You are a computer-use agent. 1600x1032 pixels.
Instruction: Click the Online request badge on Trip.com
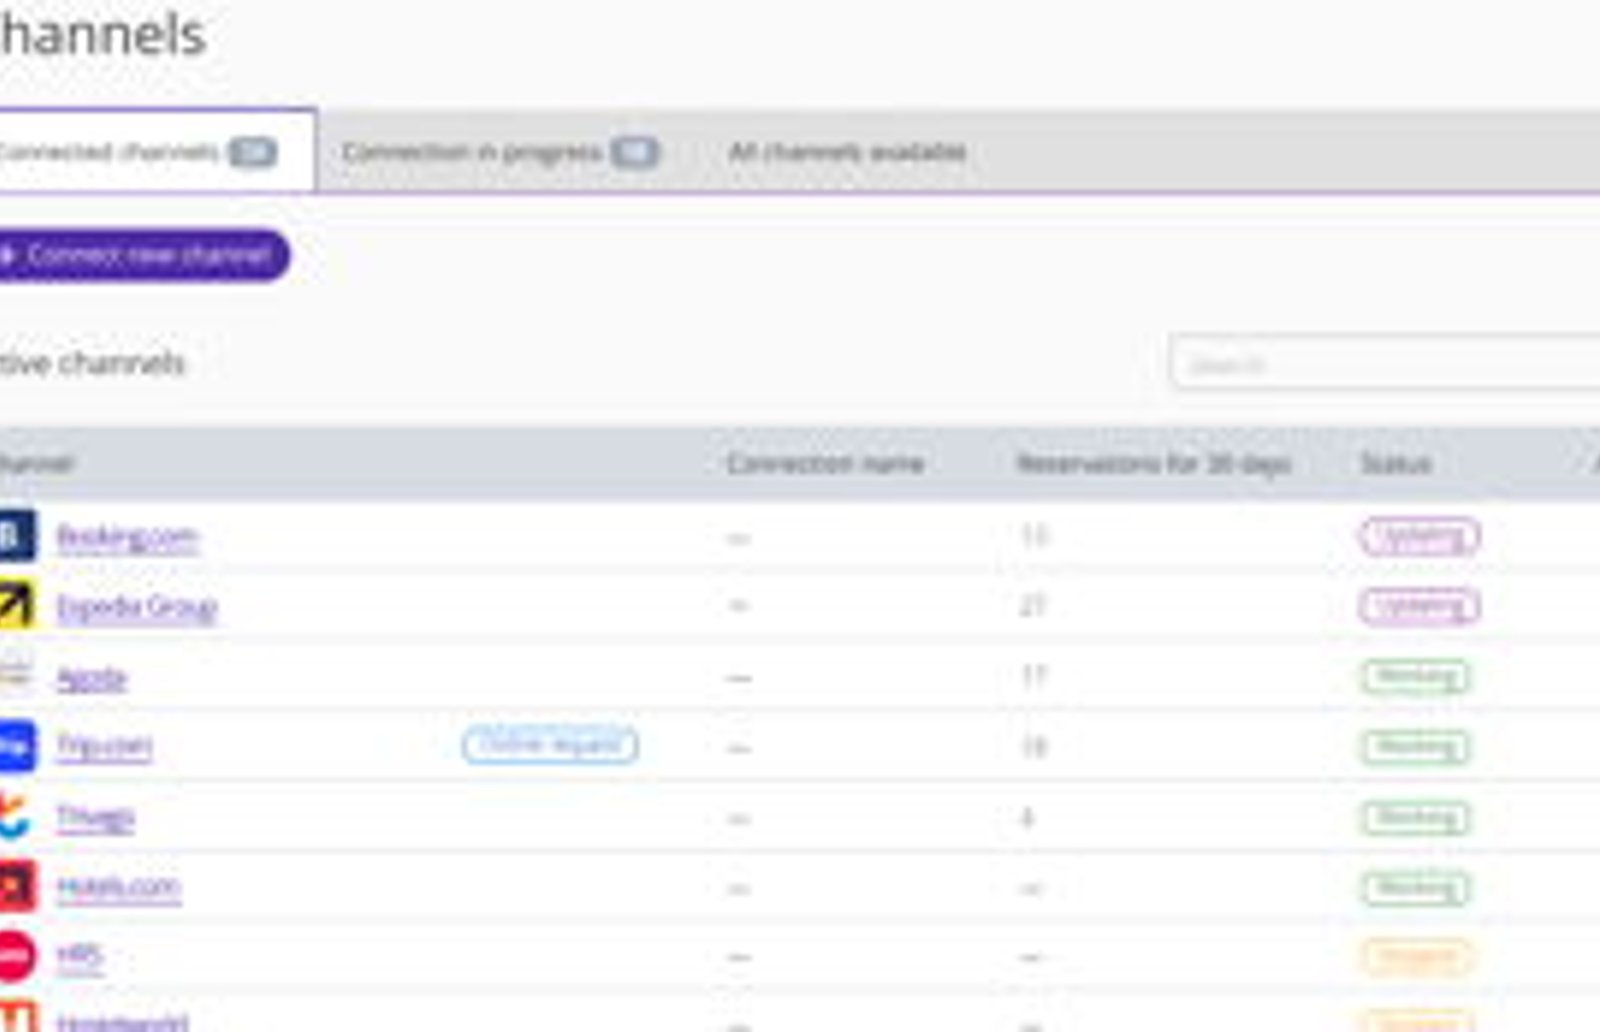(x=550, y=745)
